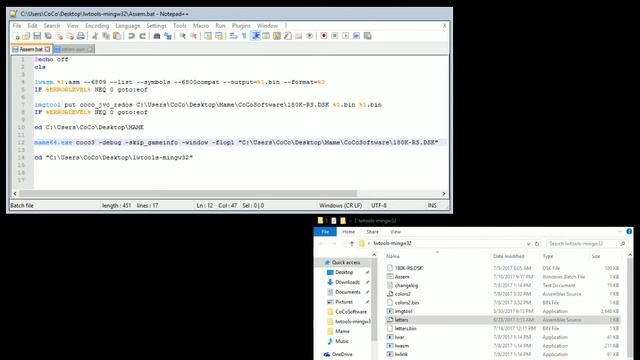Click the Search lwtools-mingw32 field

pos(586,244)
